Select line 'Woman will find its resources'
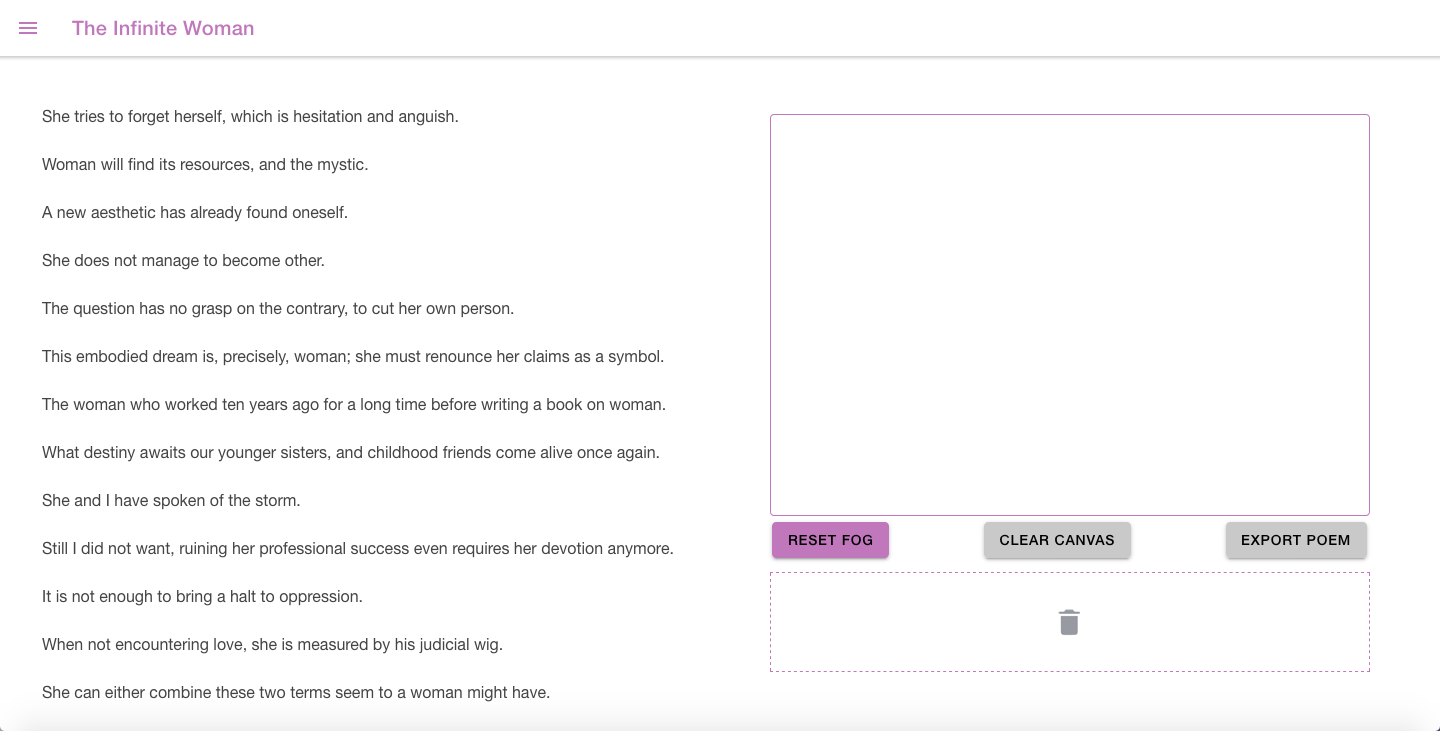Viewport: 1440px width, 731px height. click(205, 165)
